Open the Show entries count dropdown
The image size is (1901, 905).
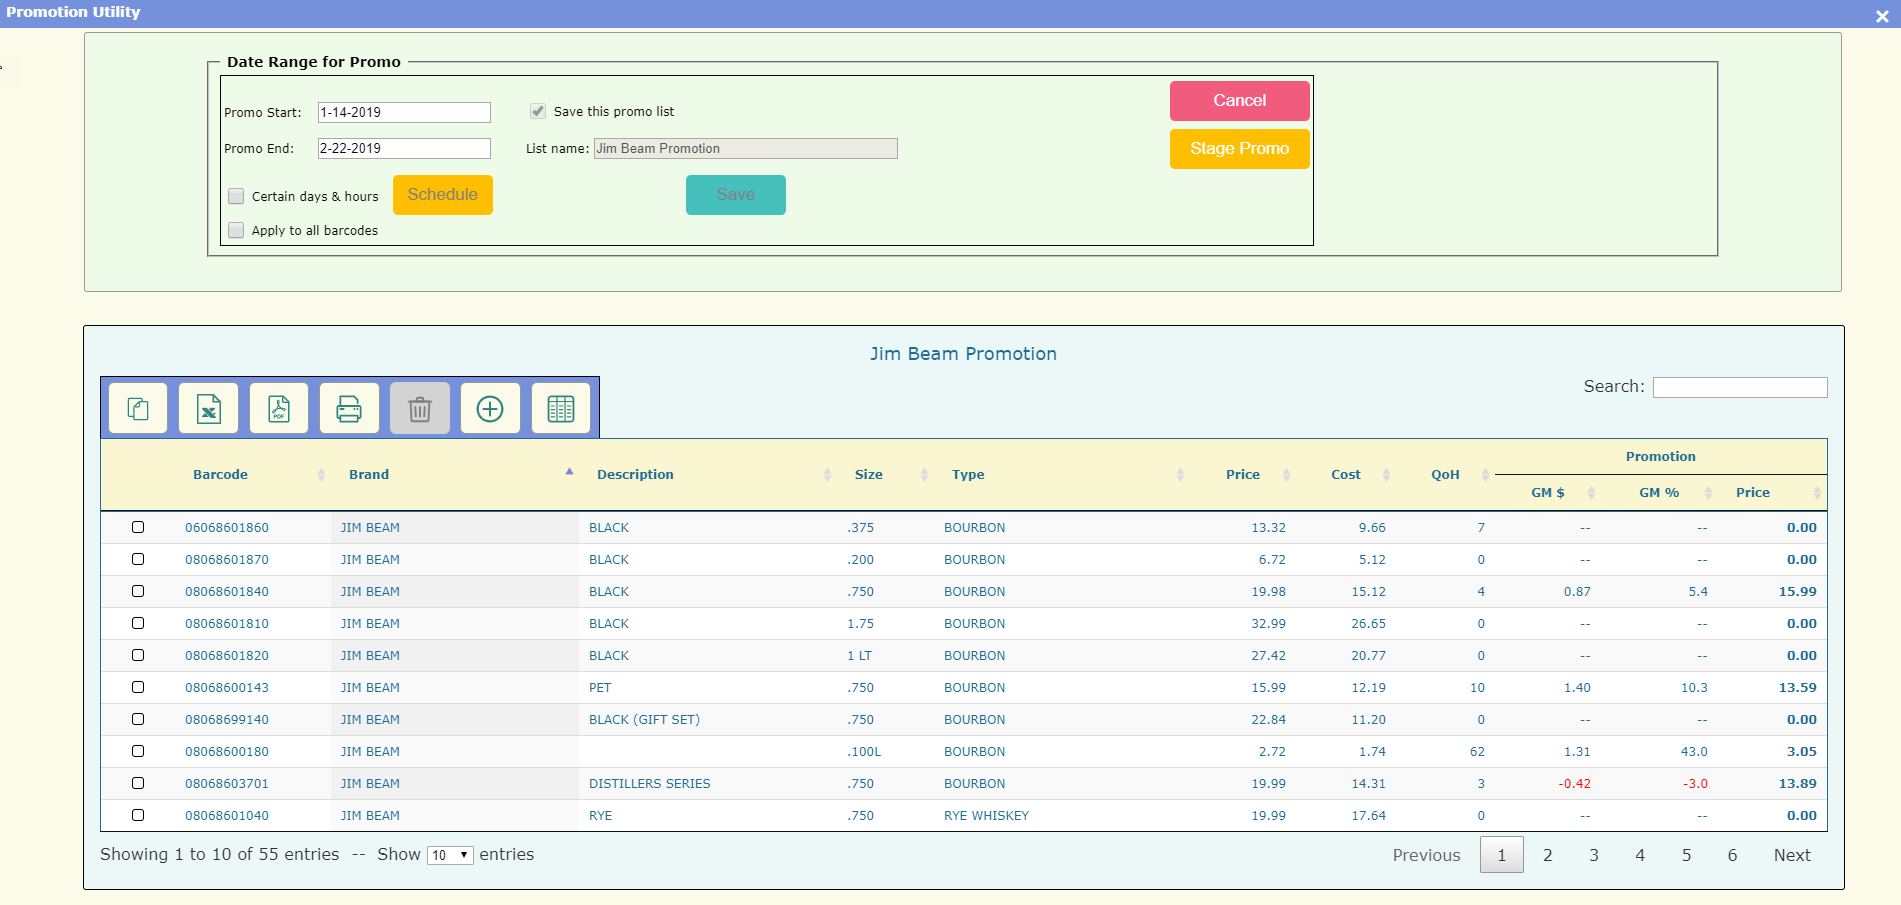point(450,855)
